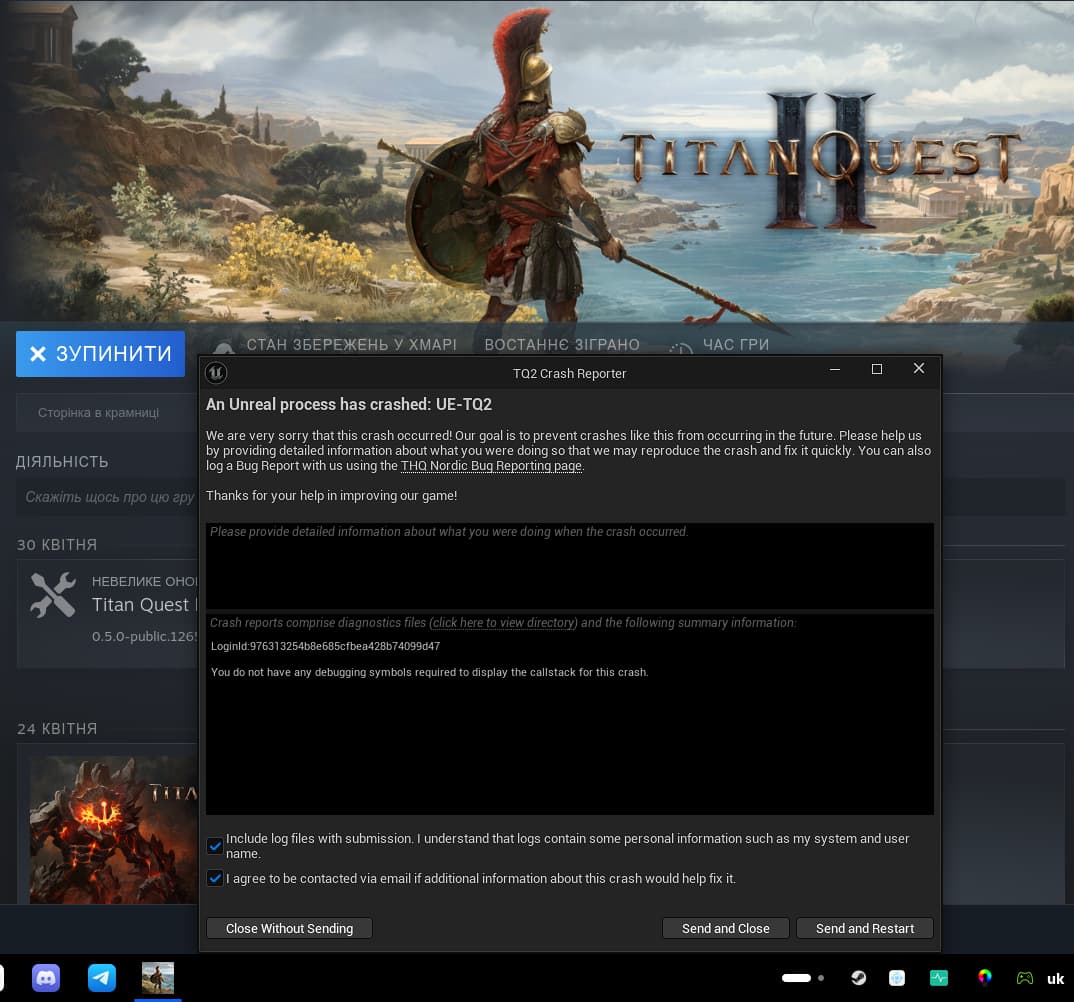Click Send and Close button
This screenshot has height=1002, width=1074.
(725, 928)
